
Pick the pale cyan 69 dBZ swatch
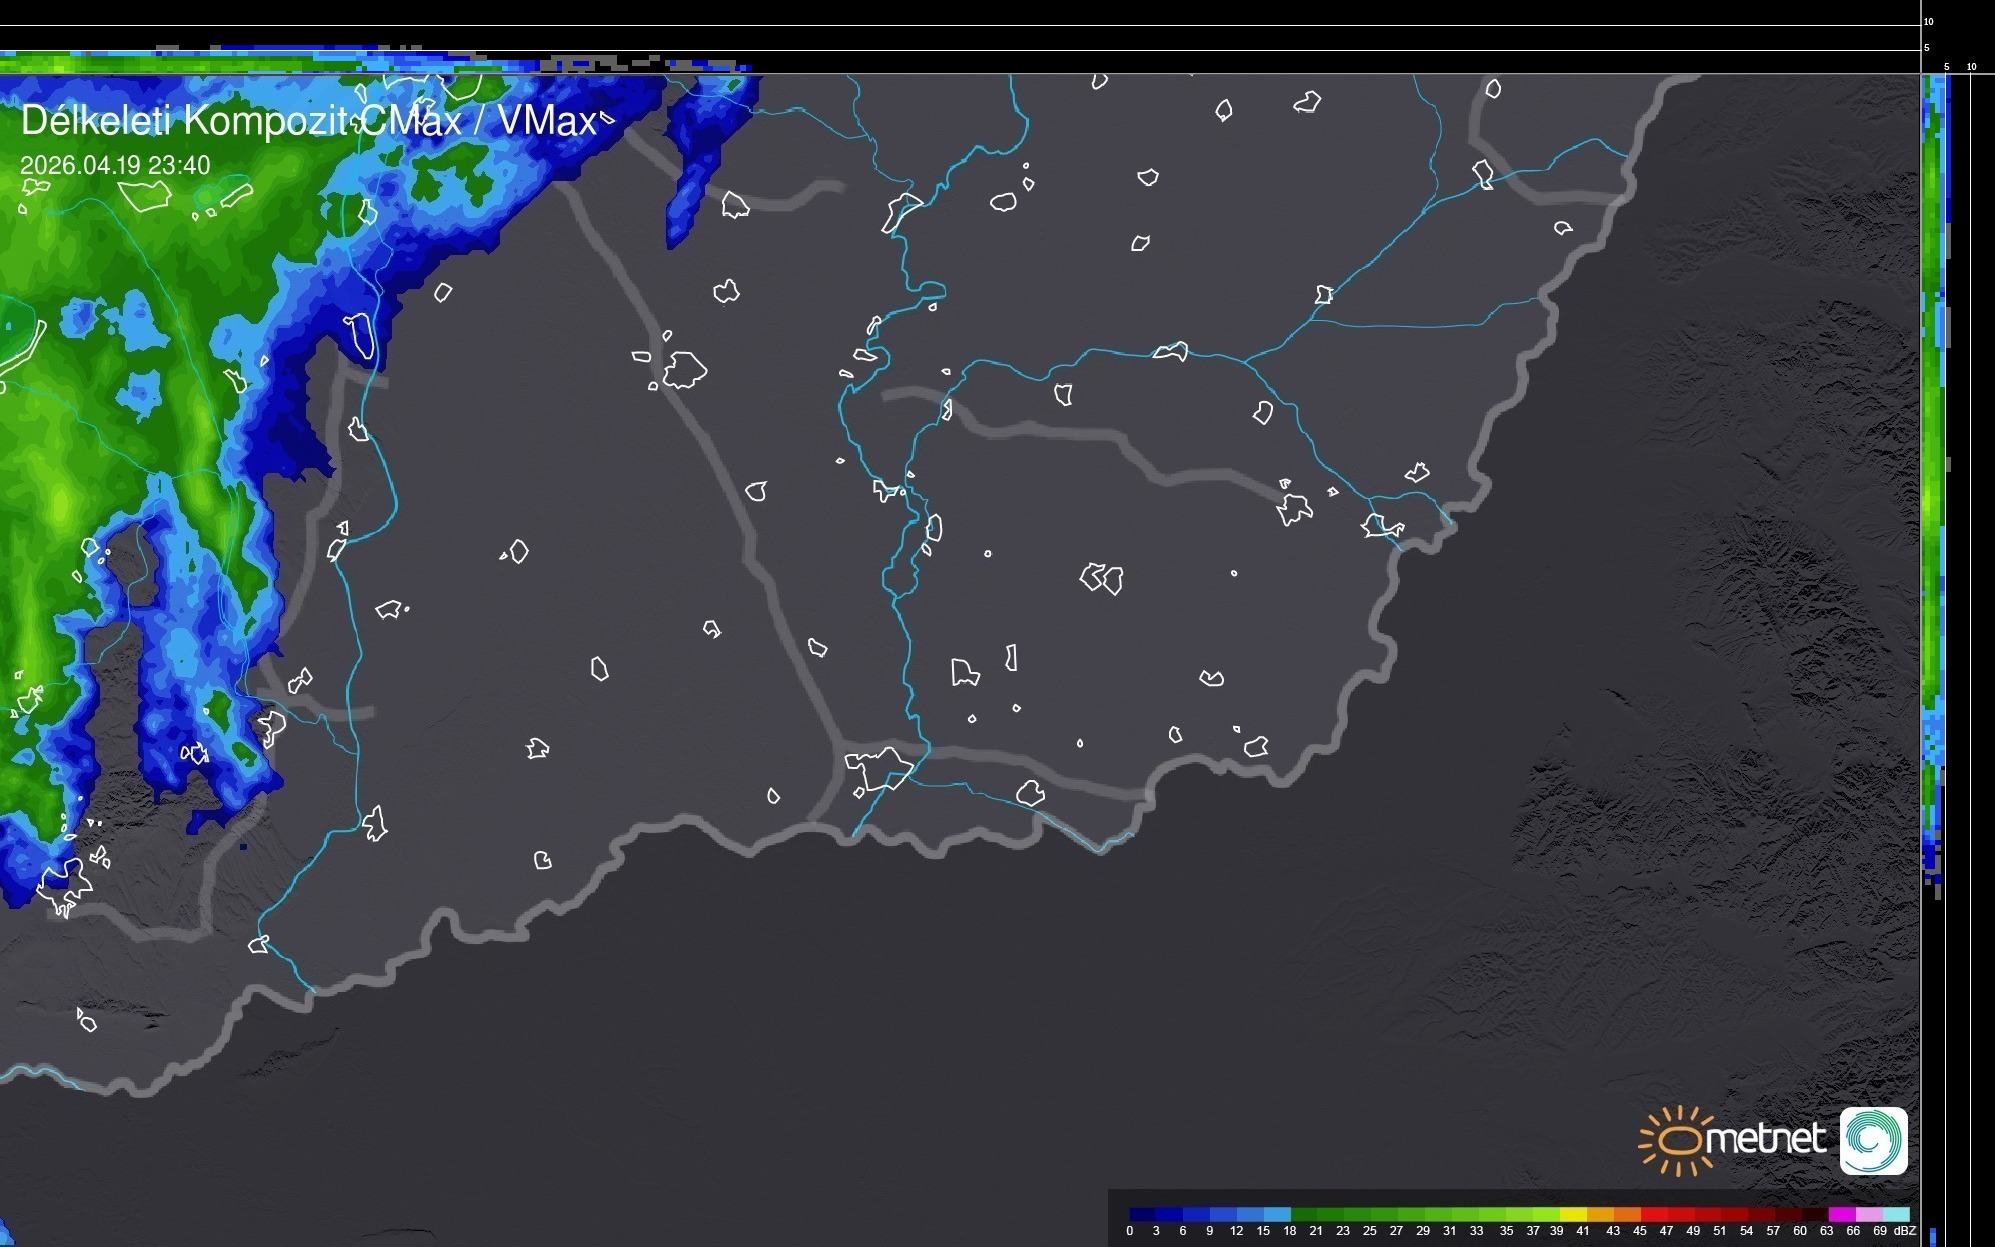1896,1214
